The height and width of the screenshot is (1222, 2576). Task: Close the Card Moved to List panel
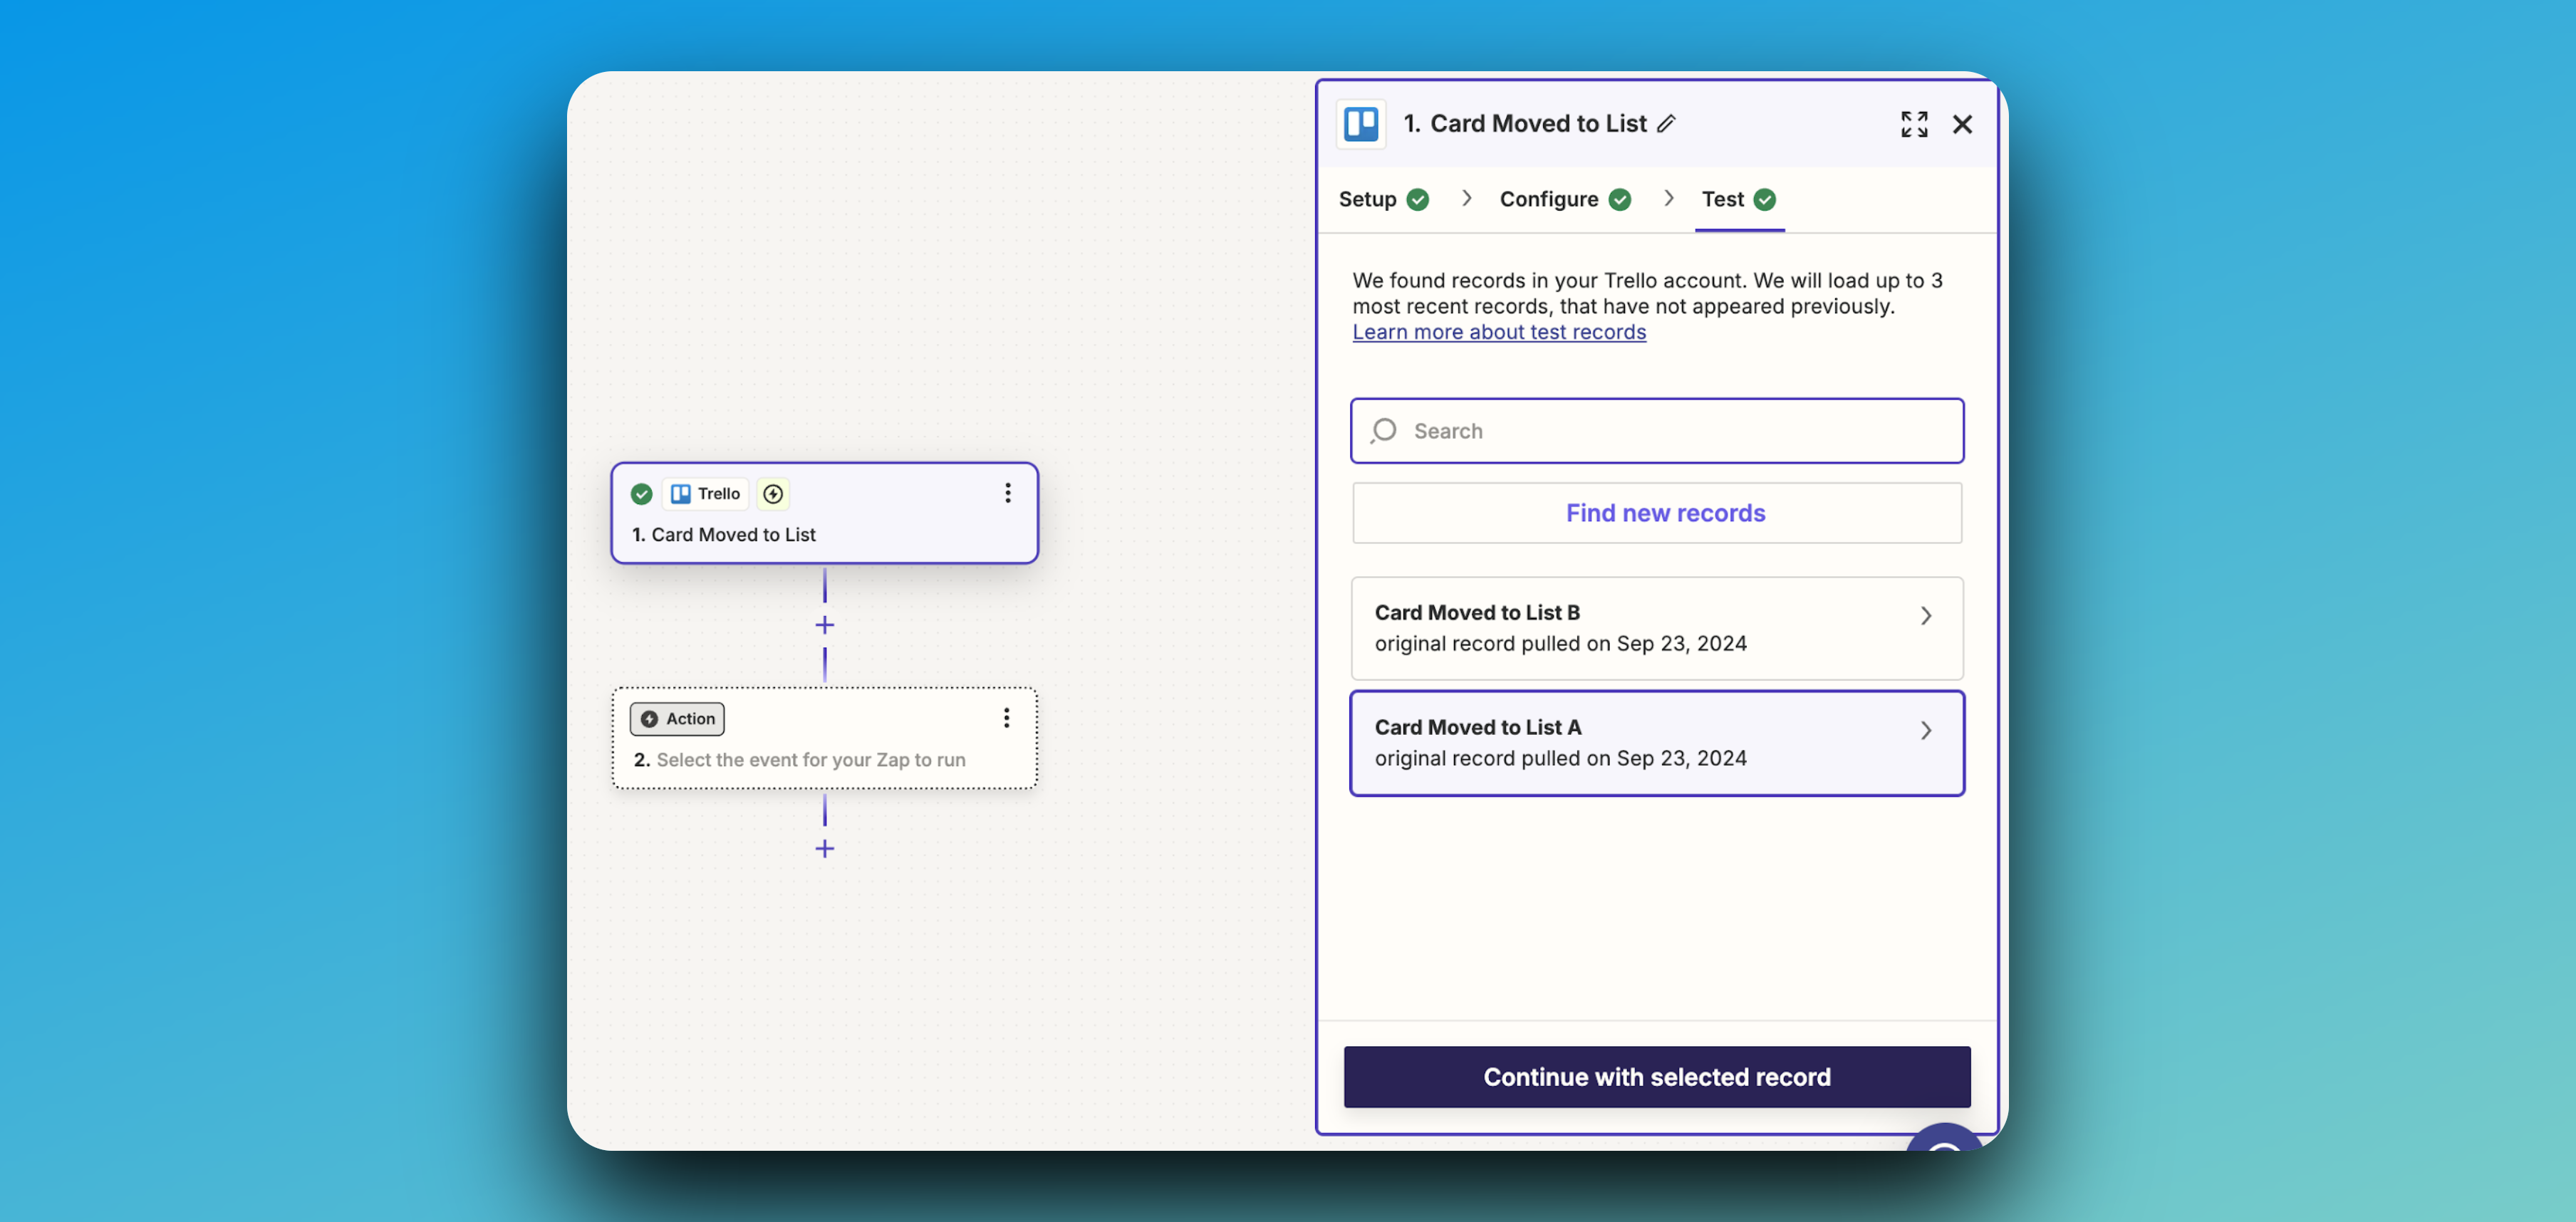coord(1962,124)
